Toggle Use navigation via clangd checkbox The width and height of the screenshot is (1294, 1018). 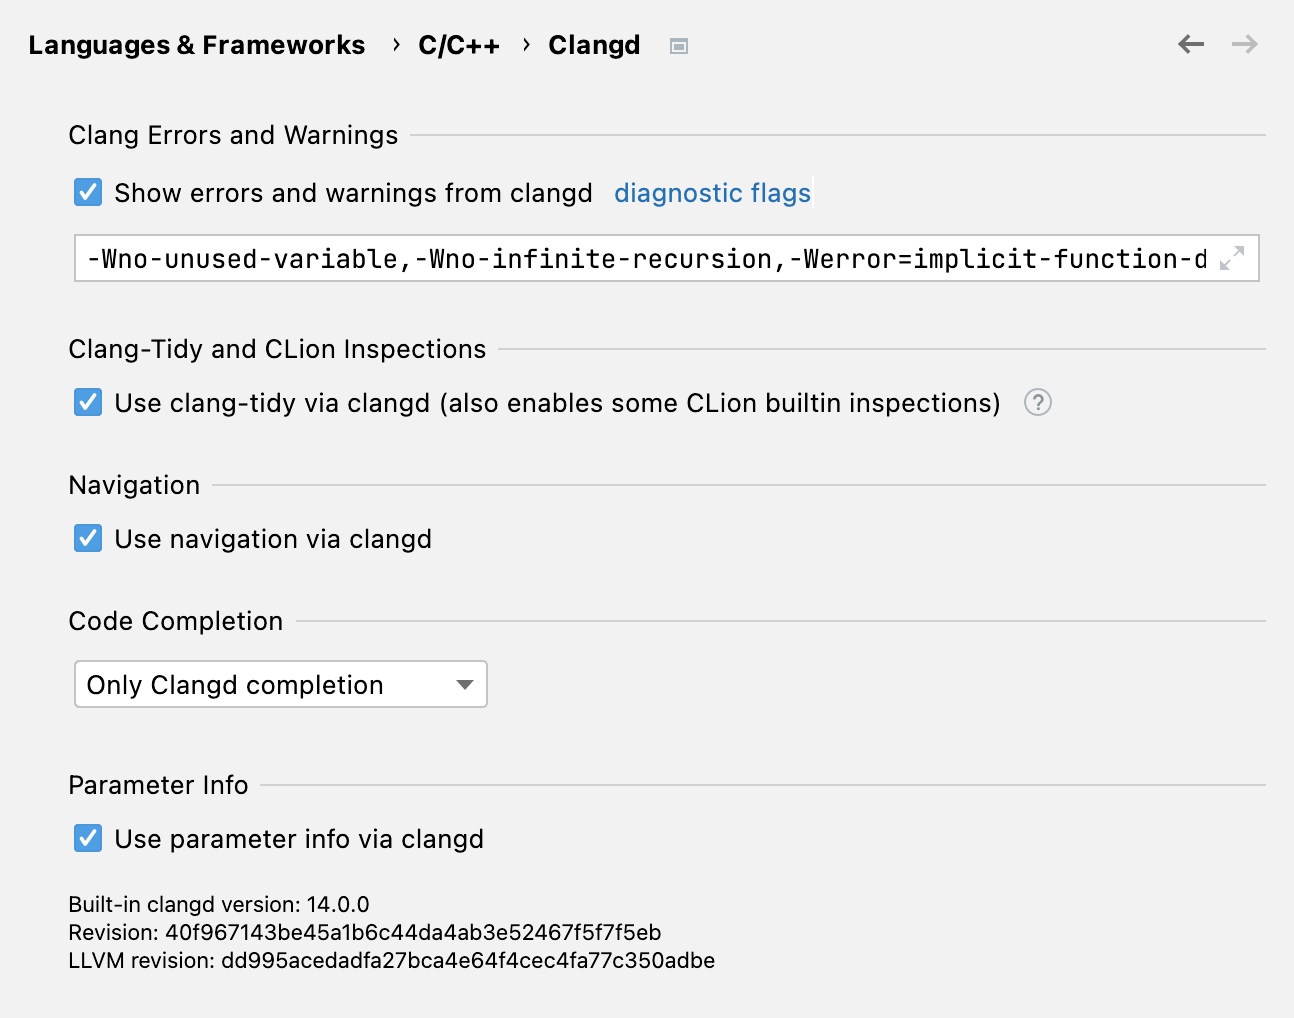point(88,538)
